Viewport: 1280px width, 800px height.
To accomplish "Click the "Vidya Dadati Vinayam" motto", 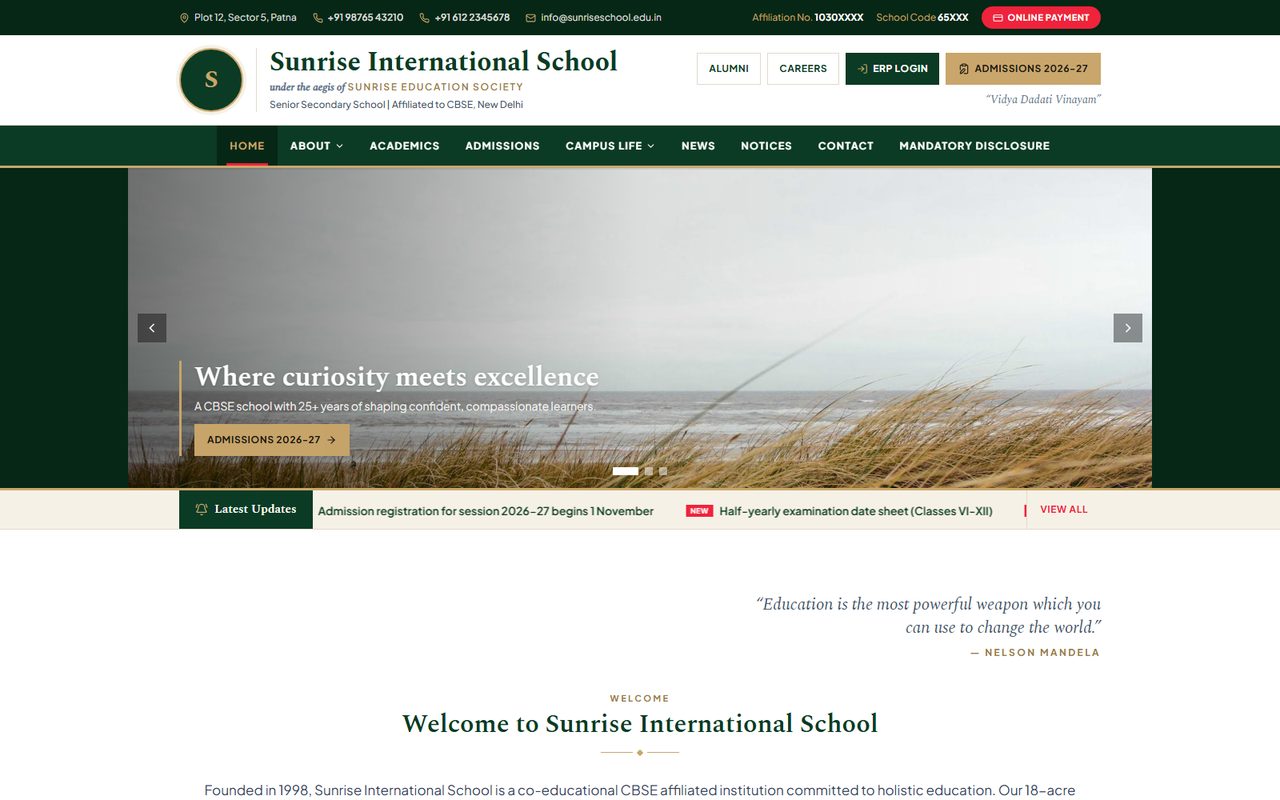I will [1043, 100].
